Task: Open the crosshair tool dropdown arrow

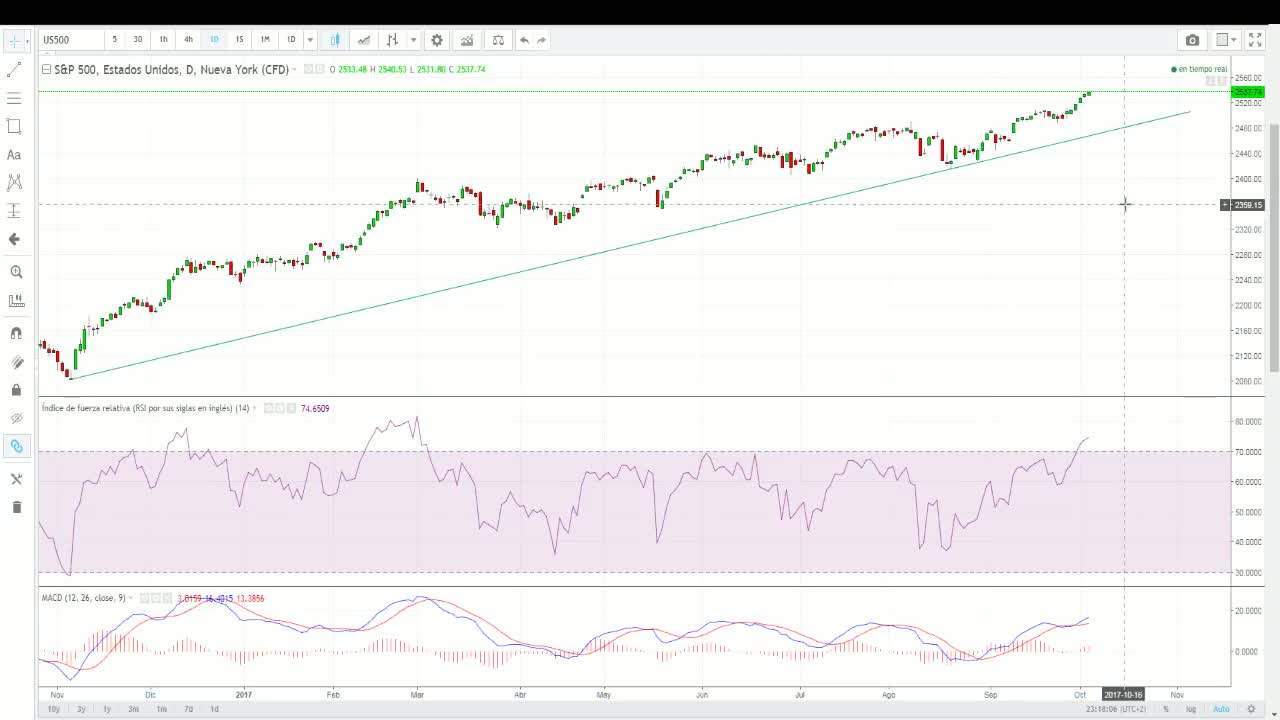Action: pos(28,41)
